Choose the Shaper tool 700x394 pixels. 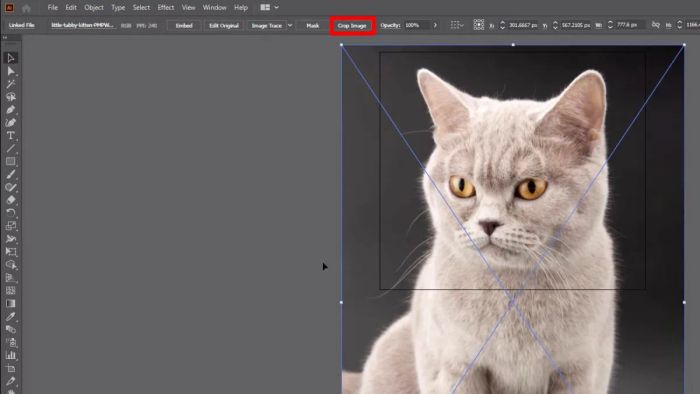(x=11, y=187)
